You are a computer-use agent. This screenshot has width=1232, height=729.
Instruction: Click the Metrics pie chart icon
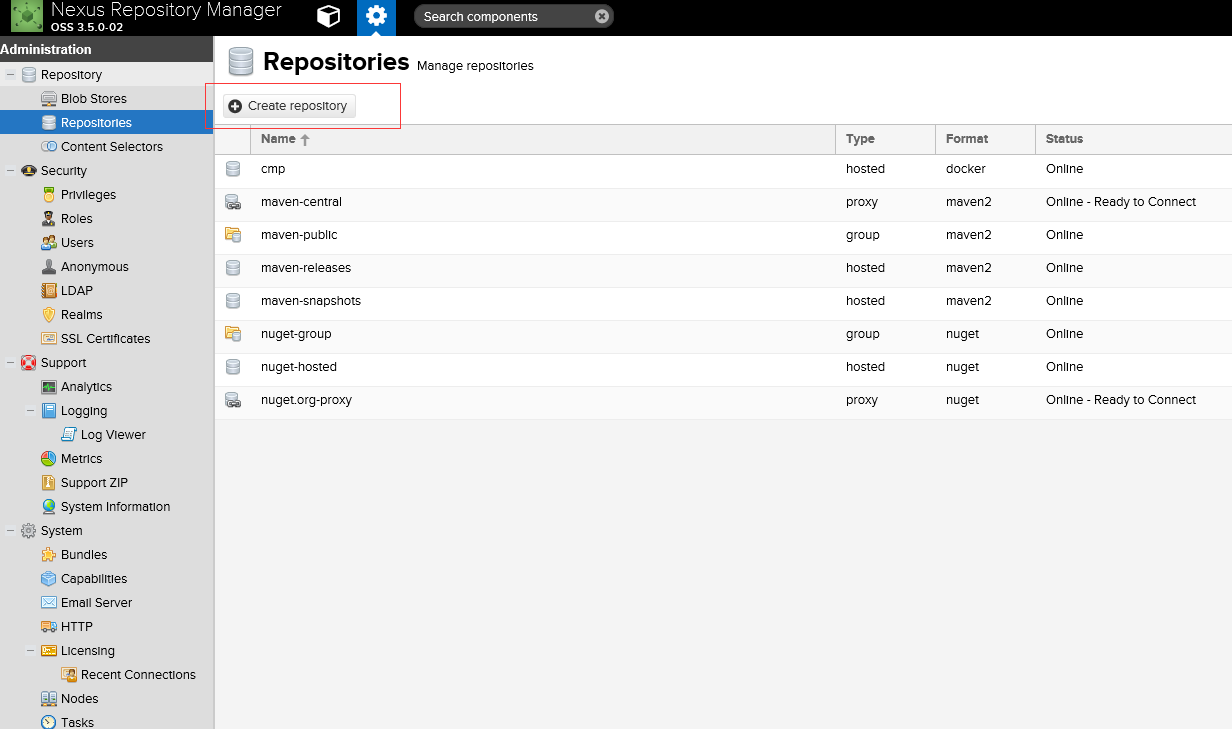coord(49,459)
